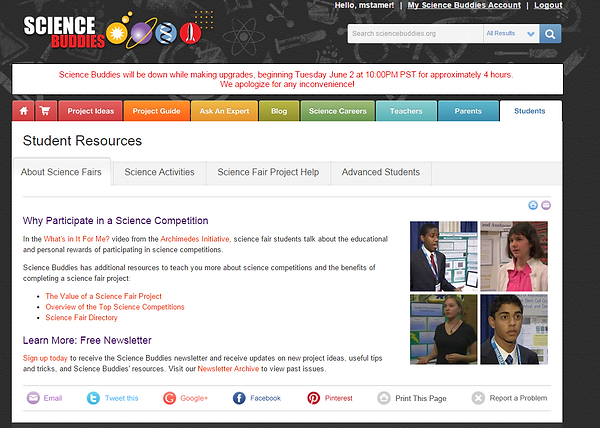The image size is (600, 428).
Task: Click the purple Email share icon
Action: [33, 398]
